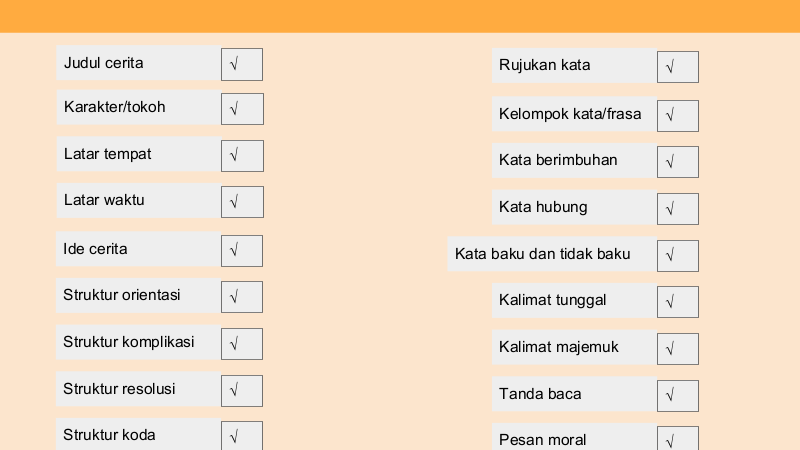The width and height of the screenshot is (800, 450).
Task: Toggle the Judul cerita checkbox
Action: pos(242,64)
